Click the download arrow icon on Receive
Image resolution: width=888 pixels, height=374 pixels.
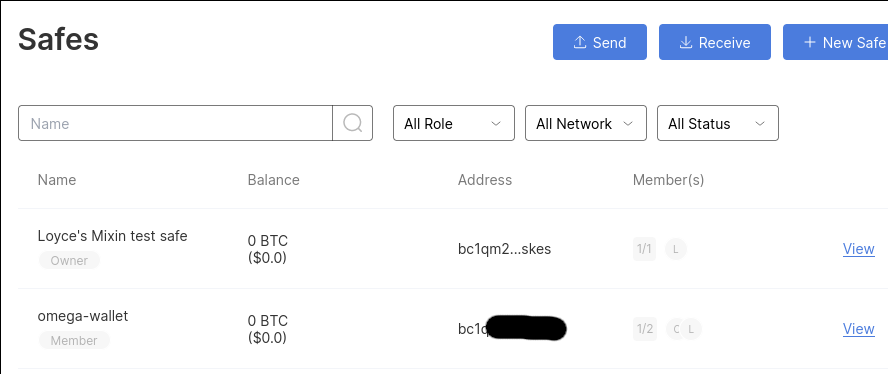click(x=686, y=42)
